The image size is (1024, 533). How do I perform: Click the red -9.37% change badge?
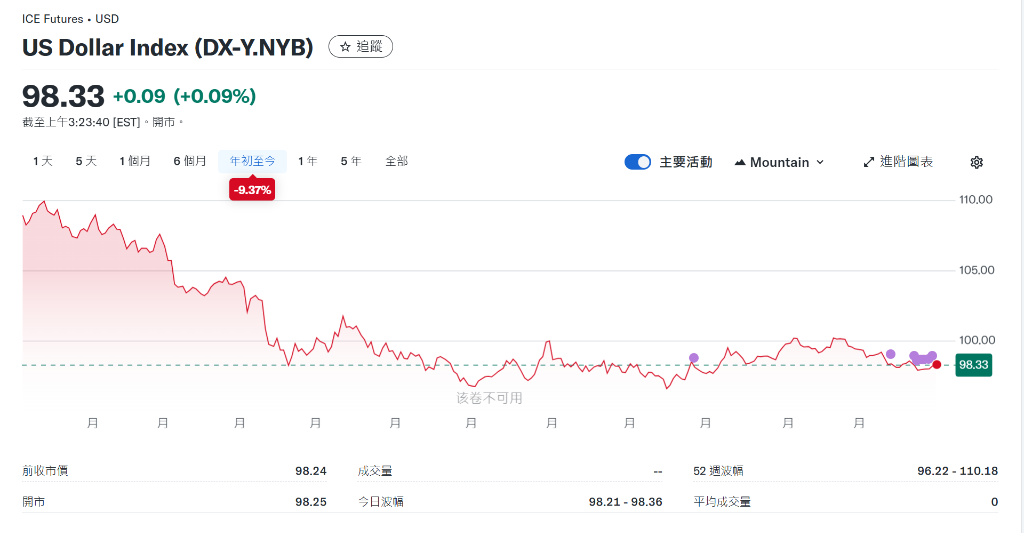click(252, 189)
